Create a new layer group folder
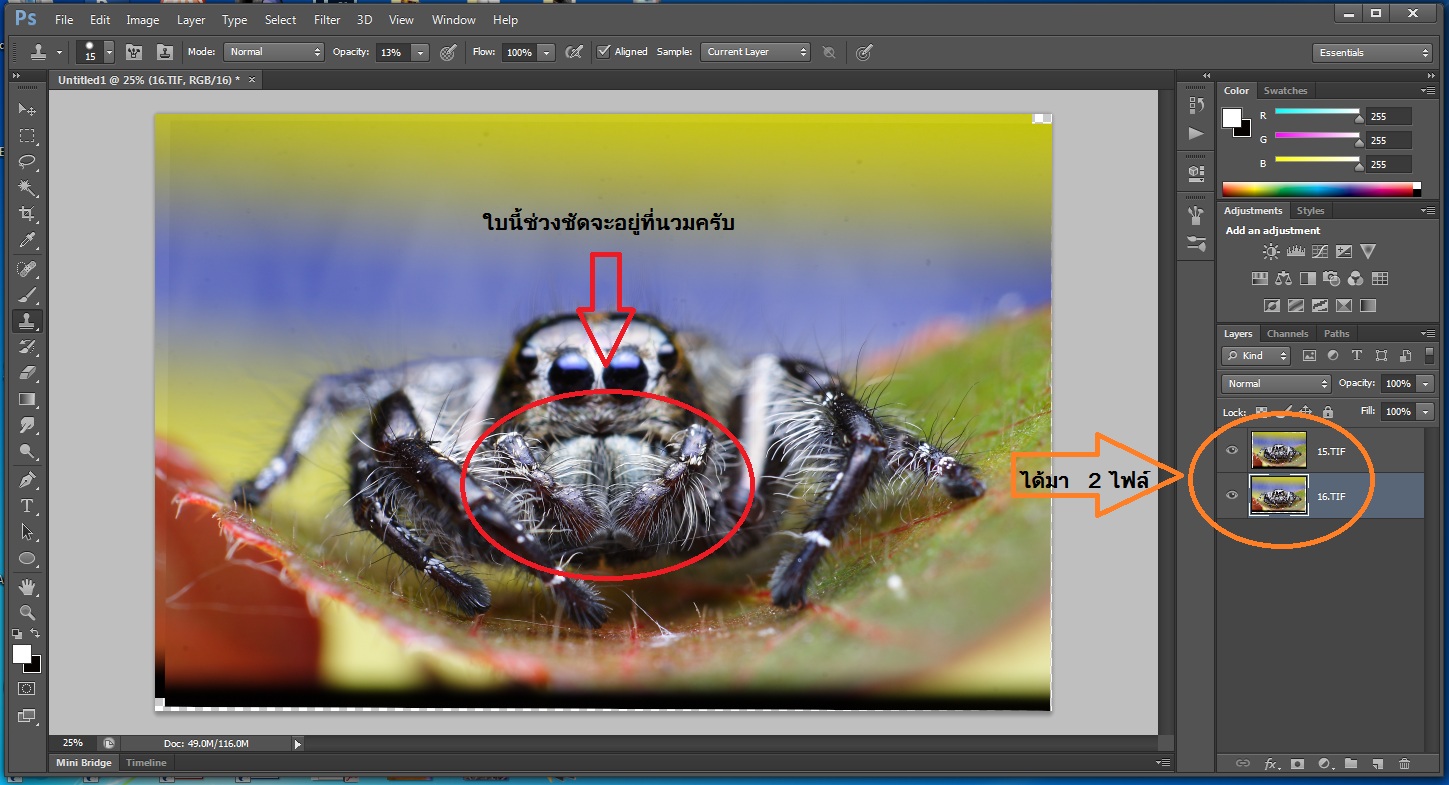 tap(1351, 763)
